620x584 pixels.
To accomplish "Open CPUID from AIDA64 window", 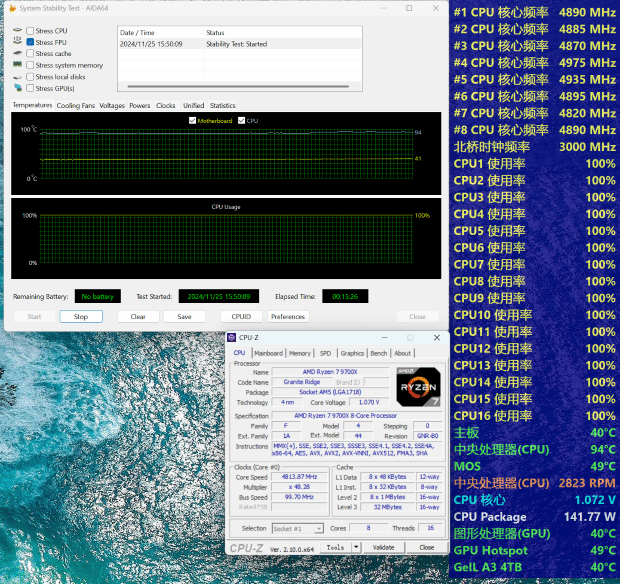I will click(241, 316).
